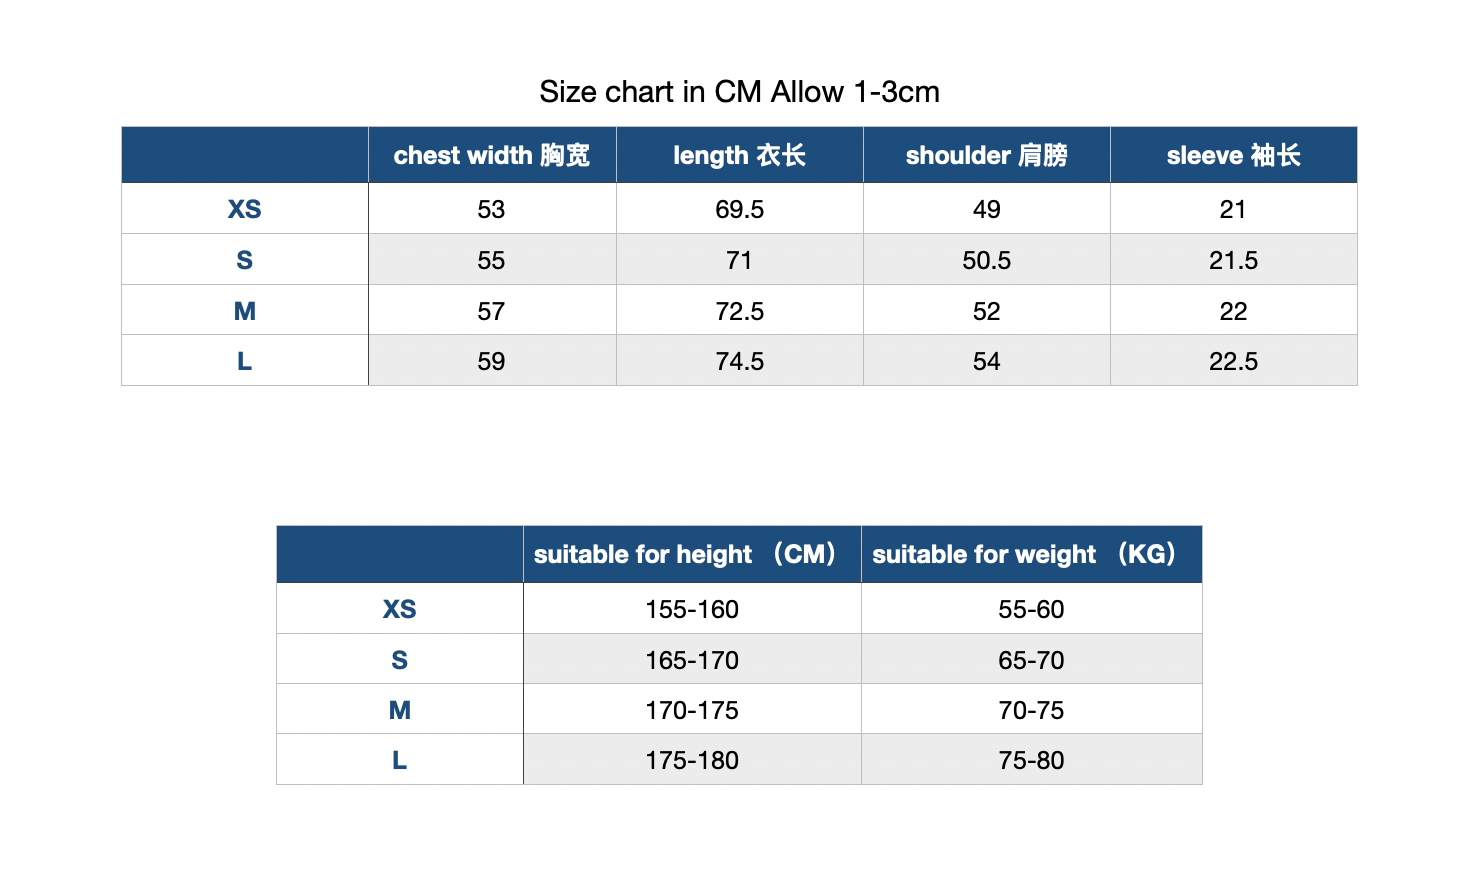Click the 22.5 sleeve cell

click(1233, 361)
